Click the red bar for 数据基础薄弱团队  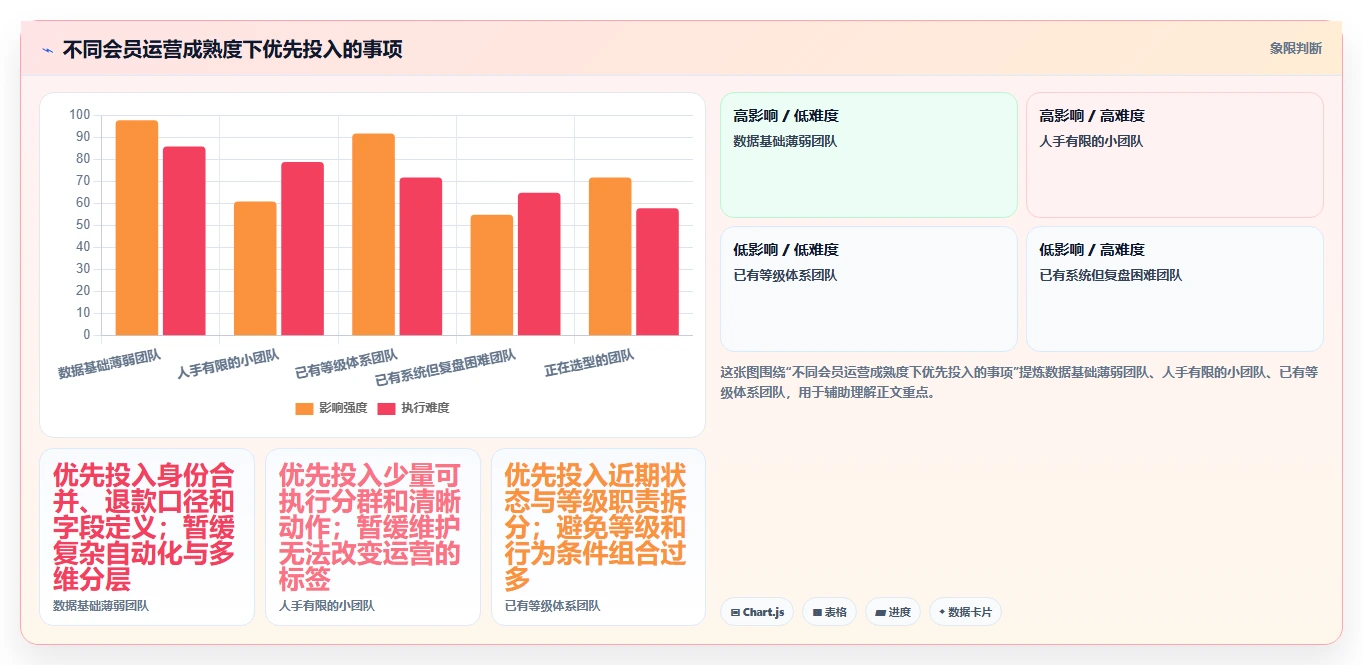coord(184,241)
